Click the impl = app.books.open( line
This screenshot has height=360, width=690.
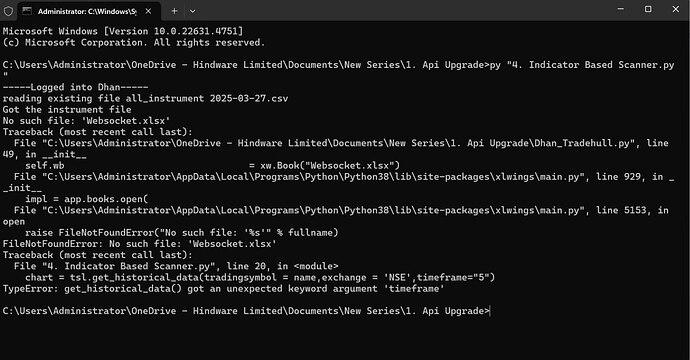87,199
